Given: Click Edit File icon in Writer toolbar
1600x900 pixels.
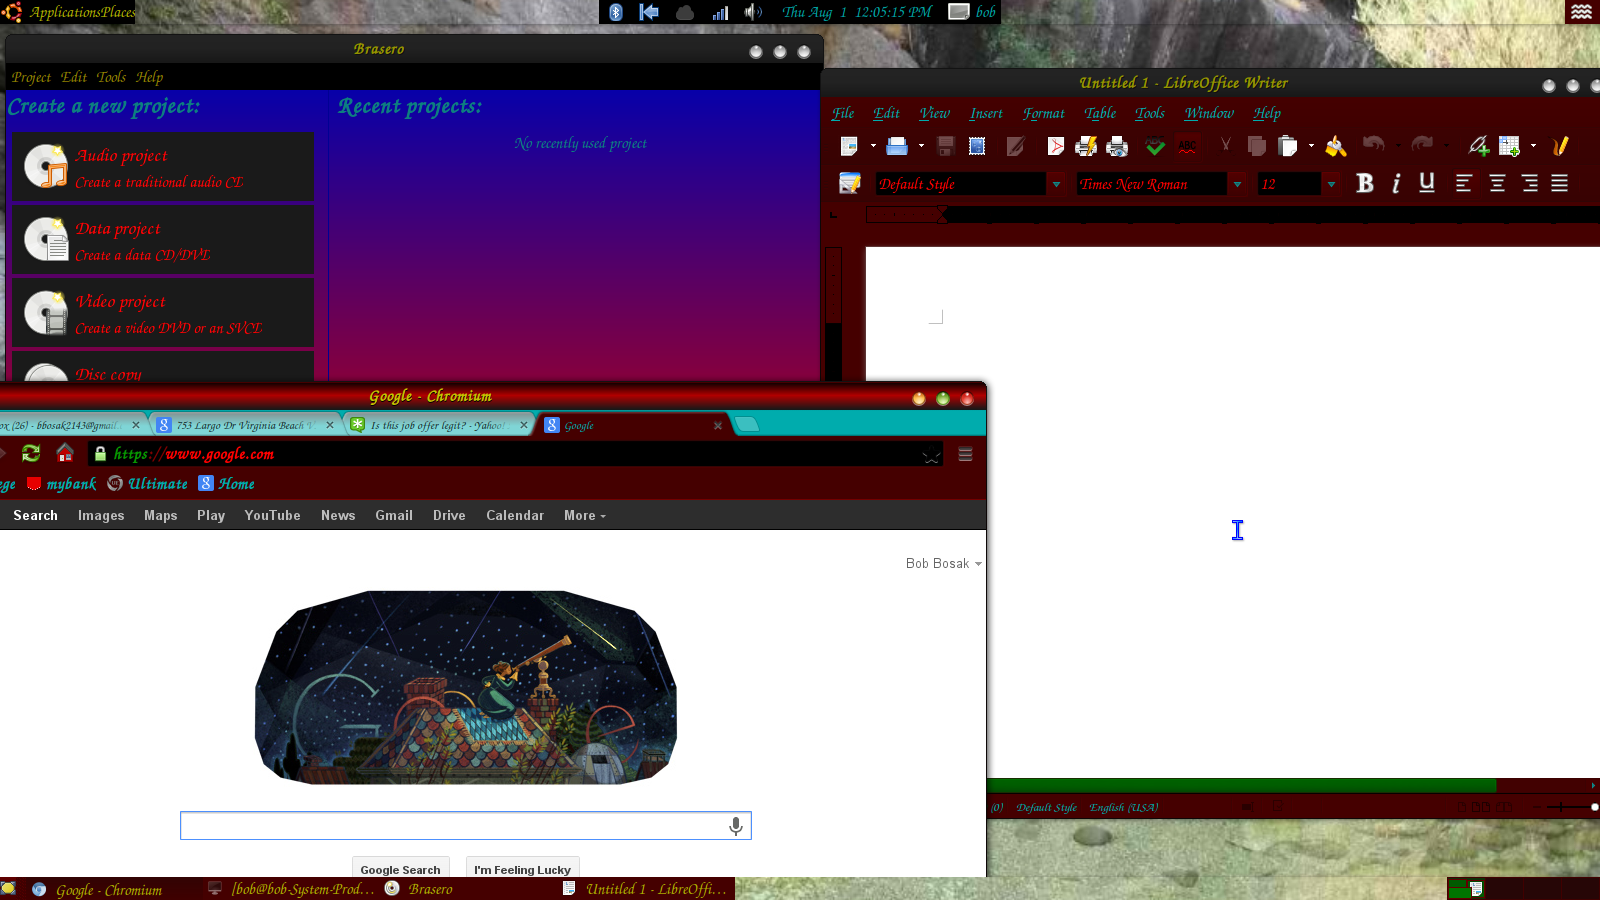Looking at the screenshot, I should coord(1015,146).
